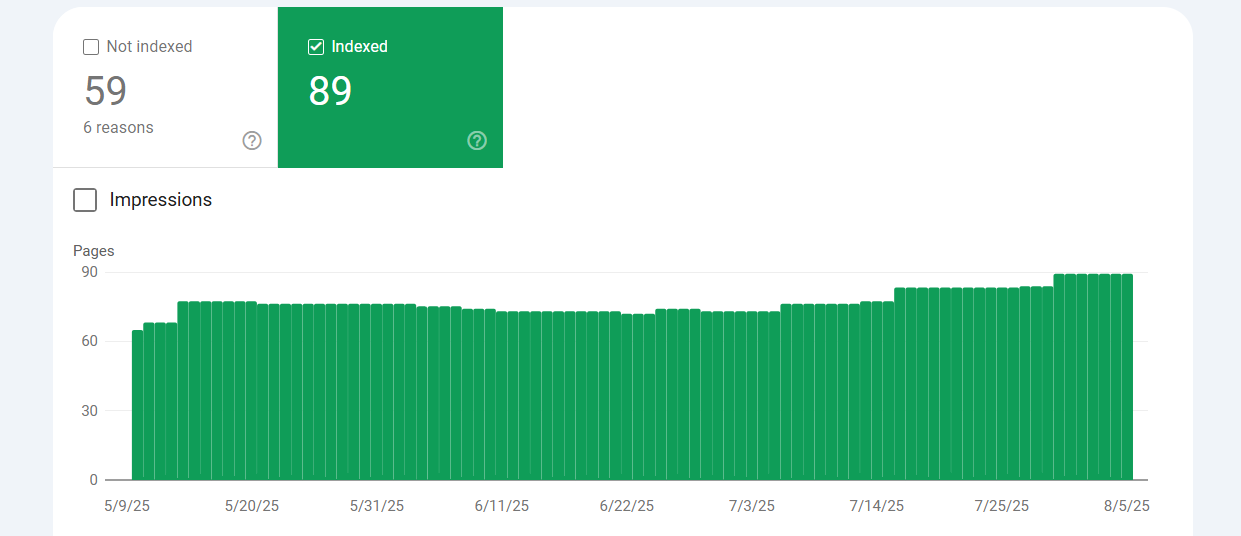Uncheck the Indexed checkbox
Image resolution: width=1241 pixels, height=536 pixels.
point(316,47)
